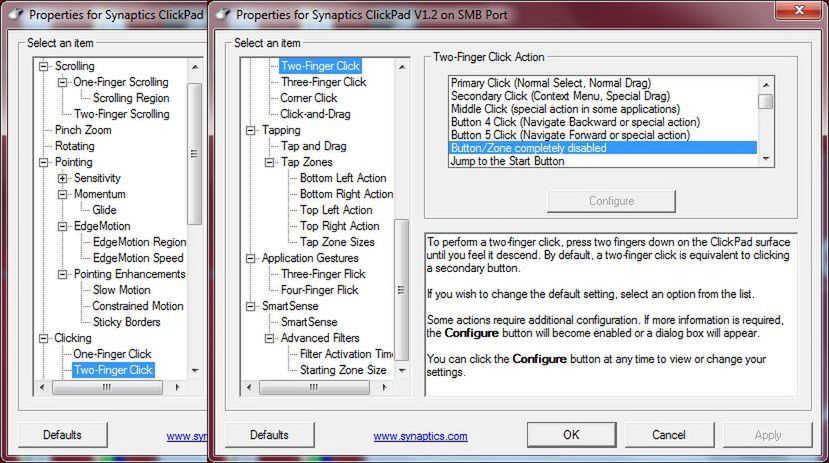Select Top Left Action item
Screen dimensions: 829x463
336,210
